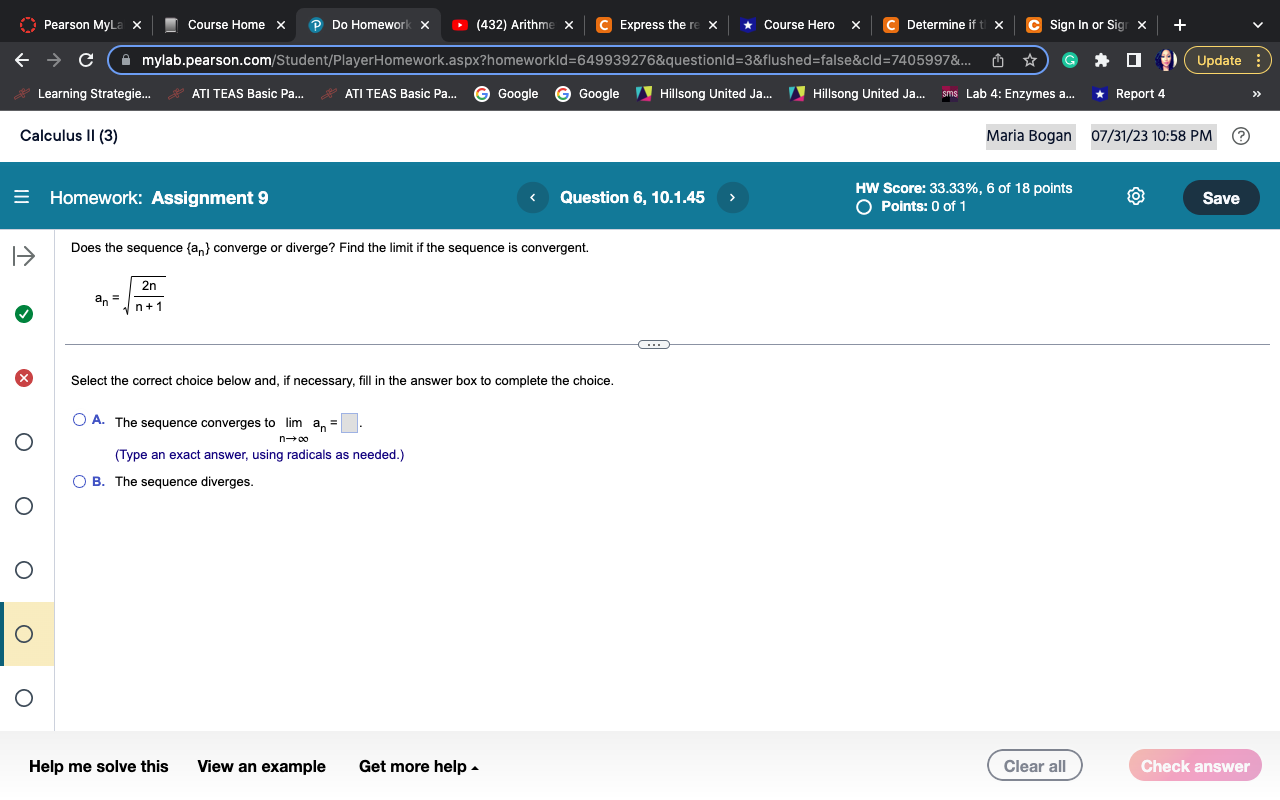Click Help me solve this

(98, 766)
